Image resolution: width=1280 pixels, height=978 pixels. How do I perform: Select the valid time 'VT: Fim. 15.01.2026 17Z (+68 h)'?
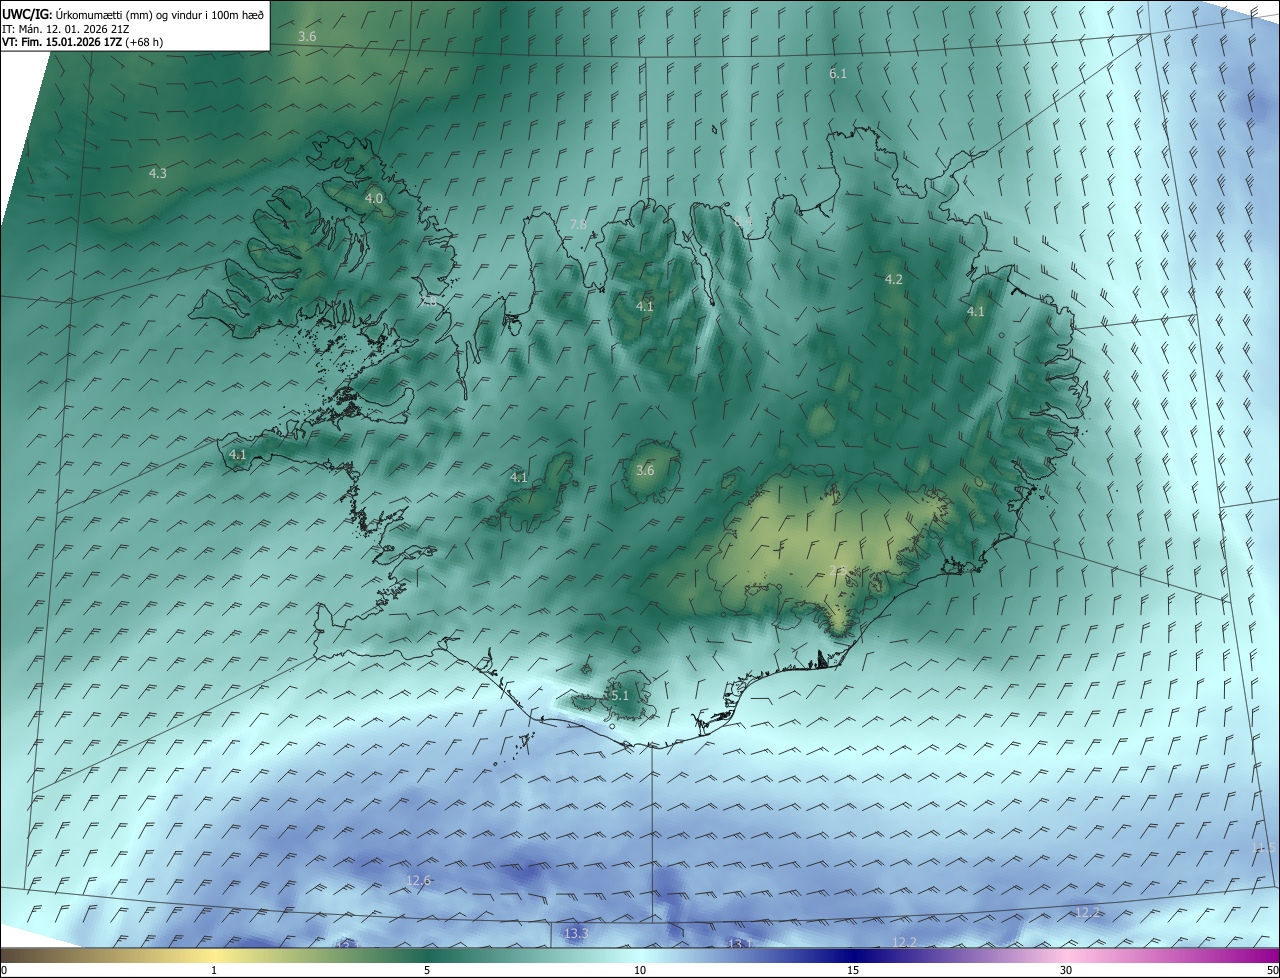[82, 42]
